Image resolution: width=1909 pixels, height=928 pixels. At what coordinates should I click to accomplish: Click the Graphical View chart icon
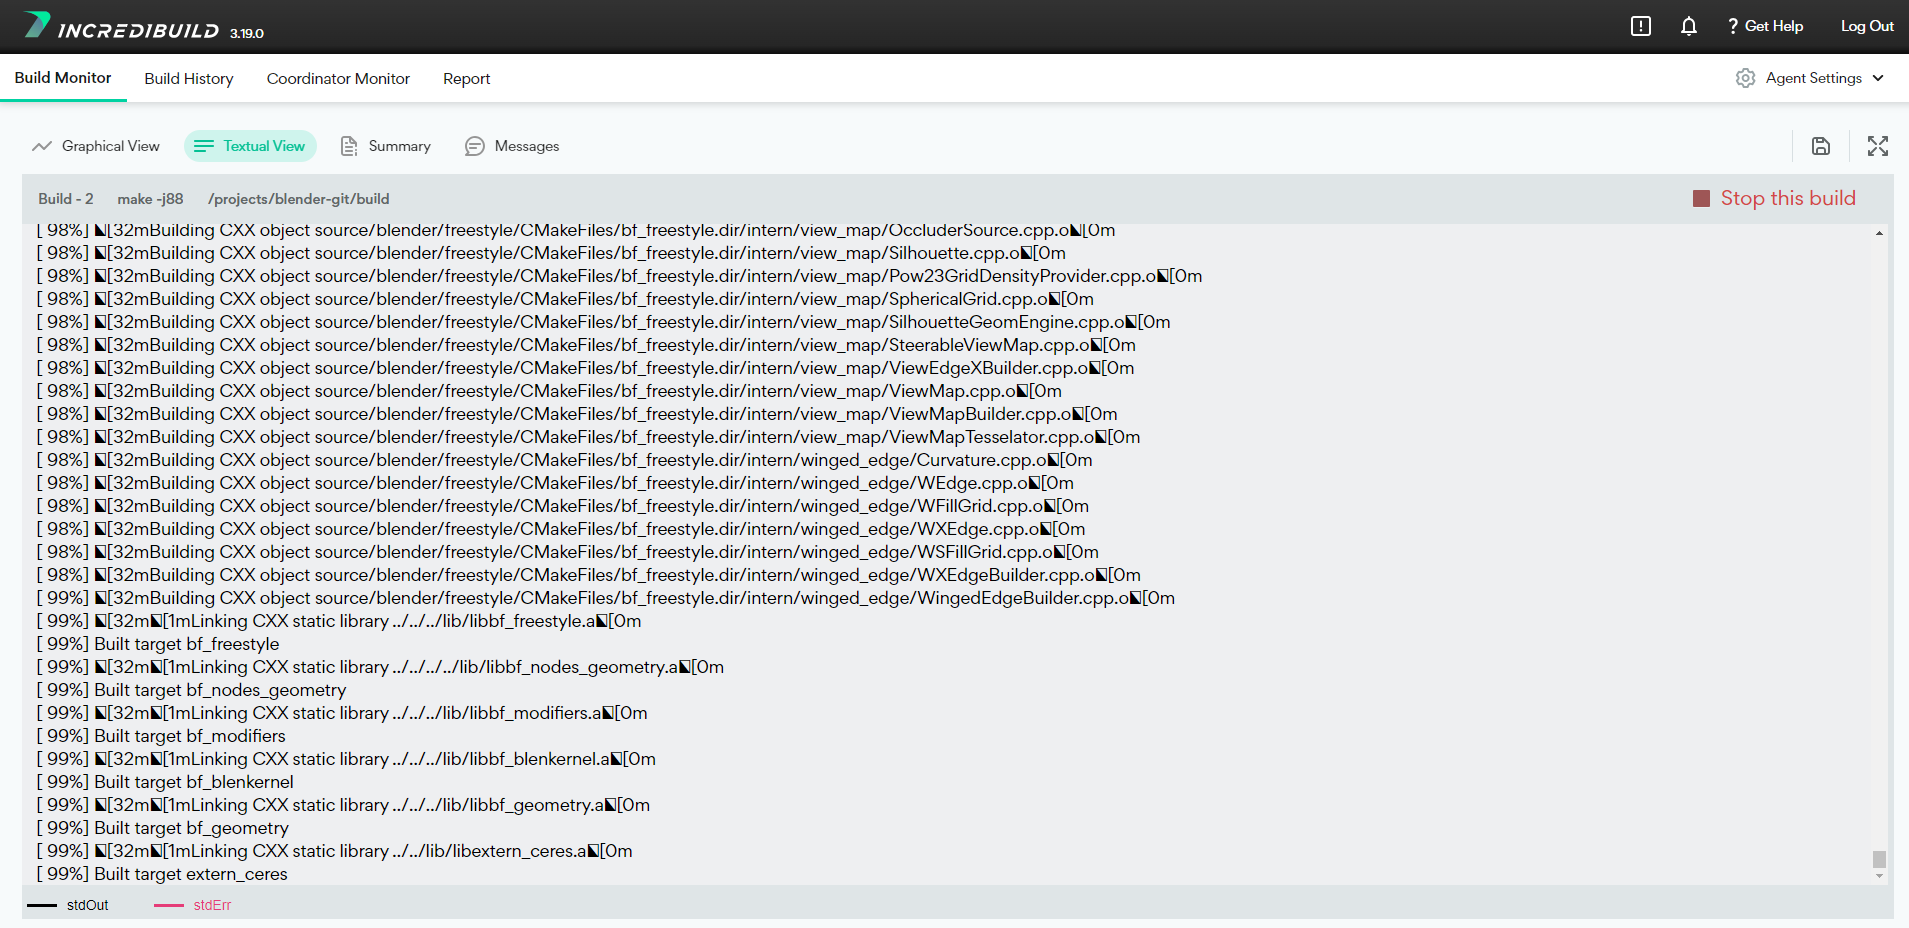coord(42,146)
